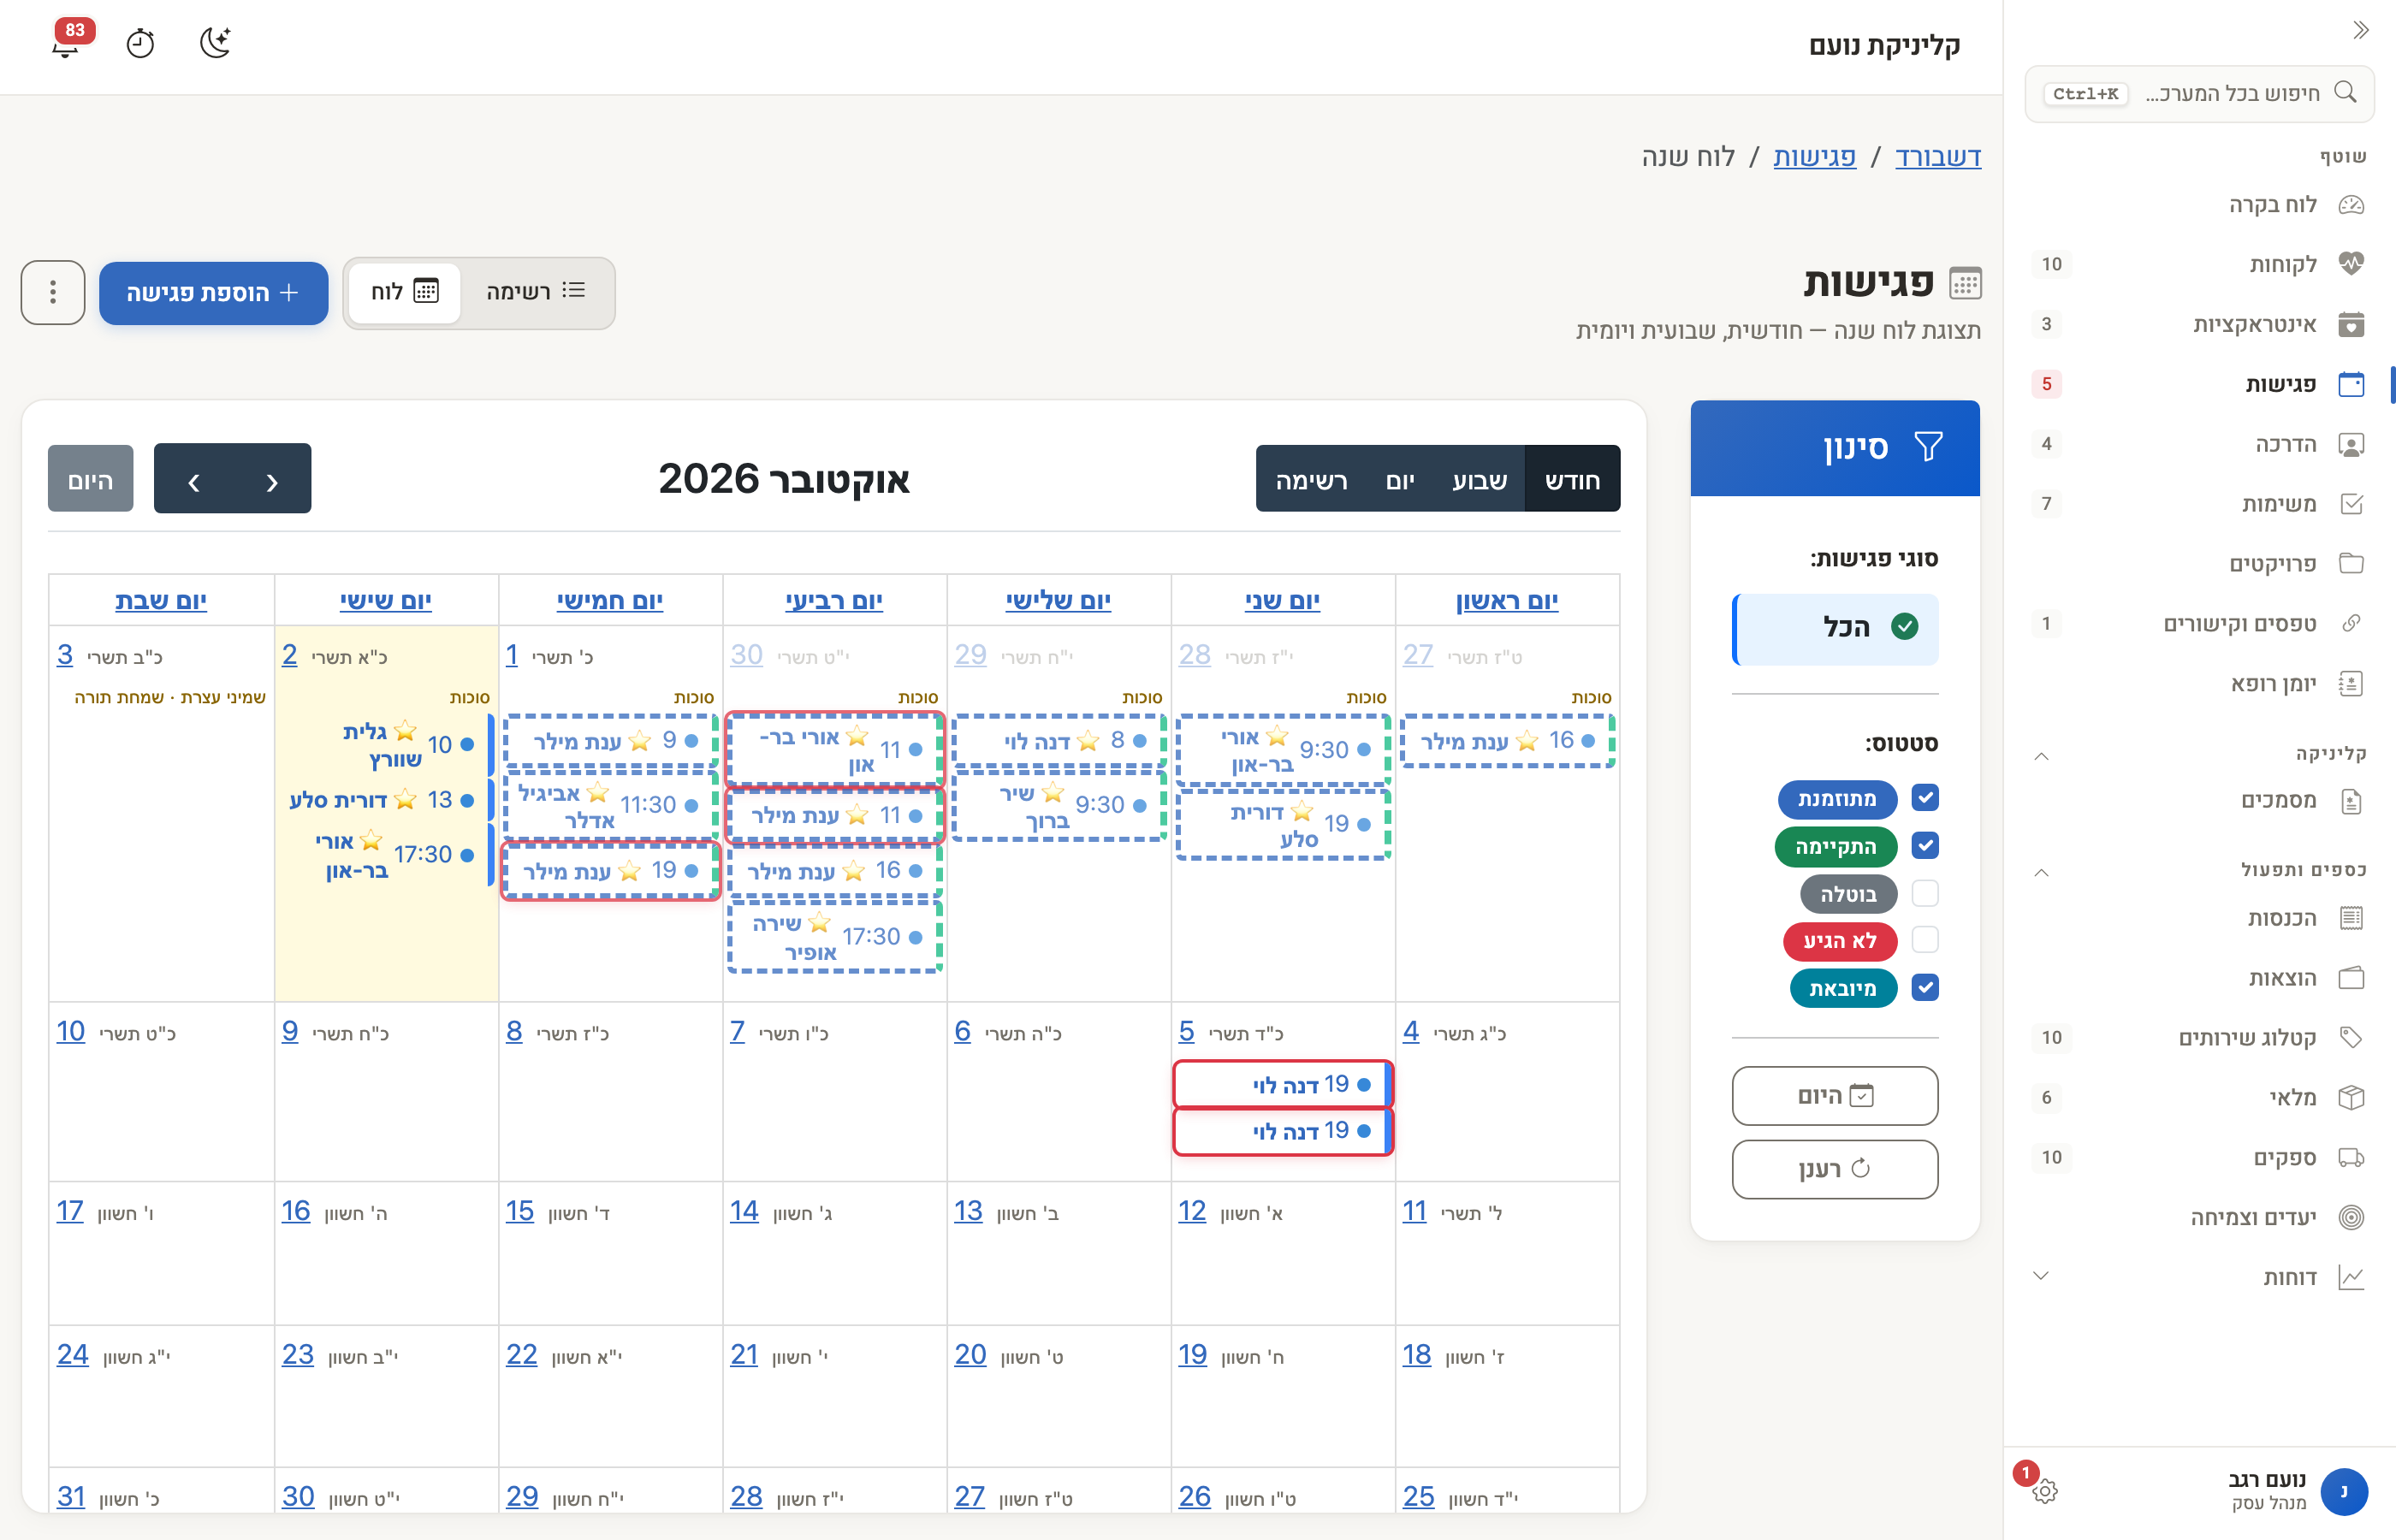Screen dimensions: 2396x1540
Task: Open מלאי box icon in sidebar
Action: click(x=2351, y=1098)
